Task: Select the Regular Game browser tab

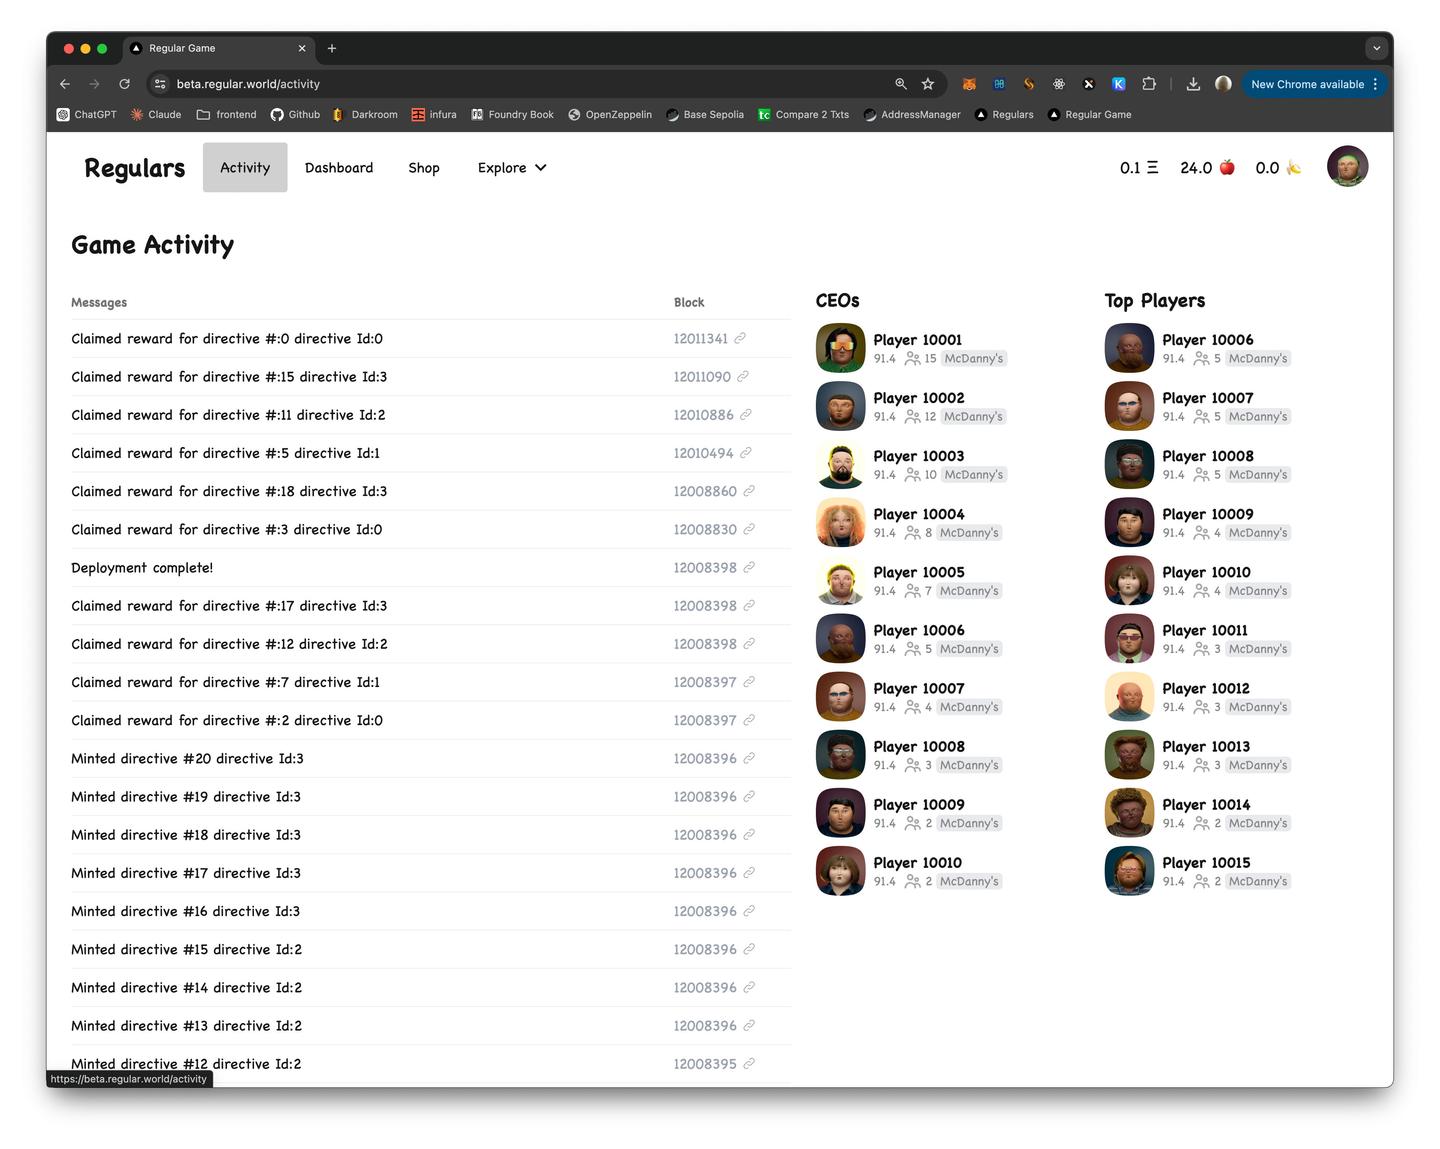Action: point(218,48)
